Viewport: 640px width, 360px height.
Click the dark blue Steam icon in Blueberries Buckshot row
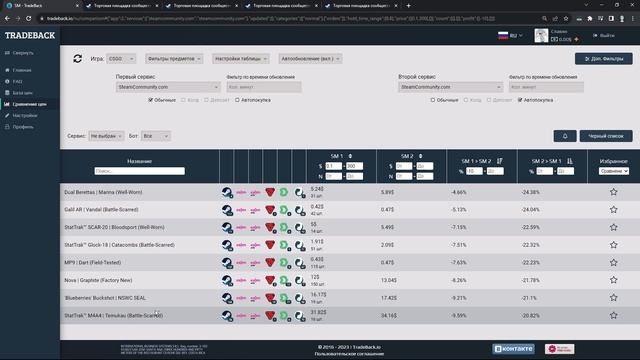pos(227,298)
